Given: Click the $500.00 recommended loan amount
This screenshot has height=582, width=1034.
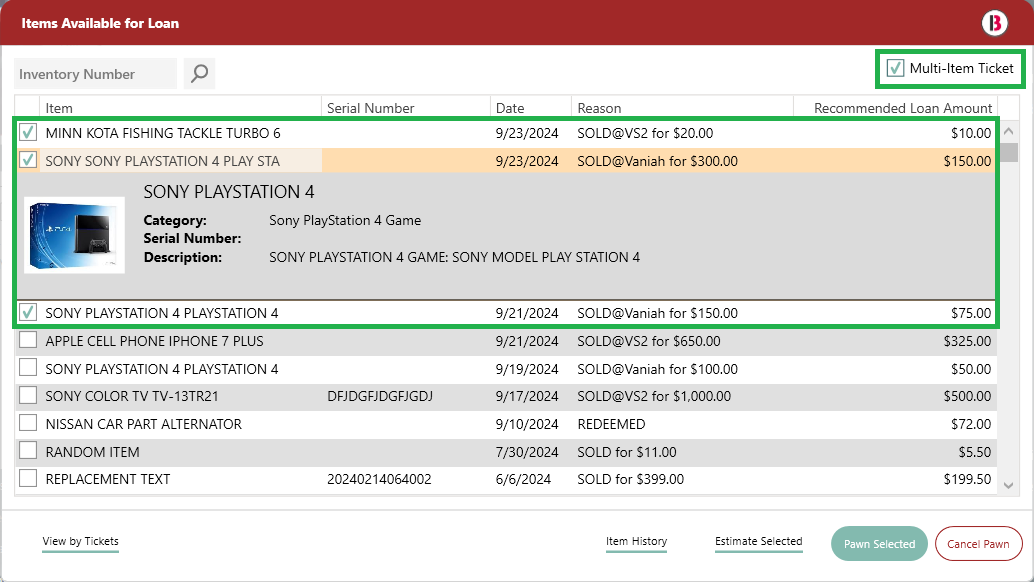Looking at the screenshot, I should (967, 396).
